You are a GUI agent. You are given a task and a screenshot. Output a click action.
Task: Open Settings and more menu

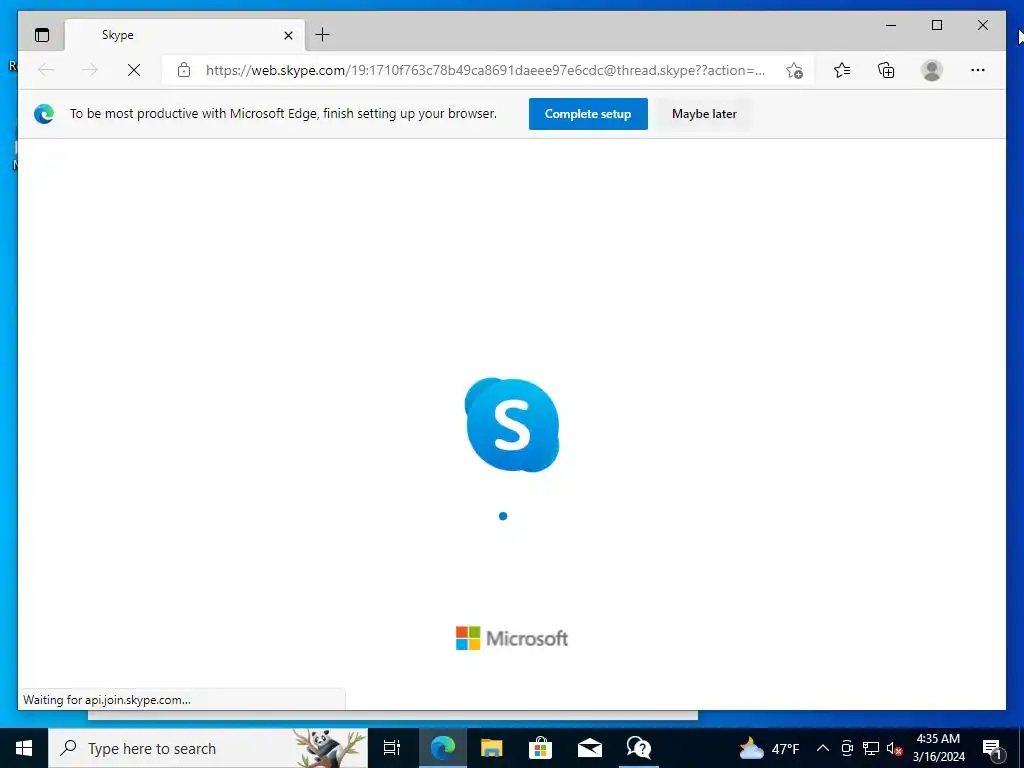pyautogui.click(x=978, y=70)
